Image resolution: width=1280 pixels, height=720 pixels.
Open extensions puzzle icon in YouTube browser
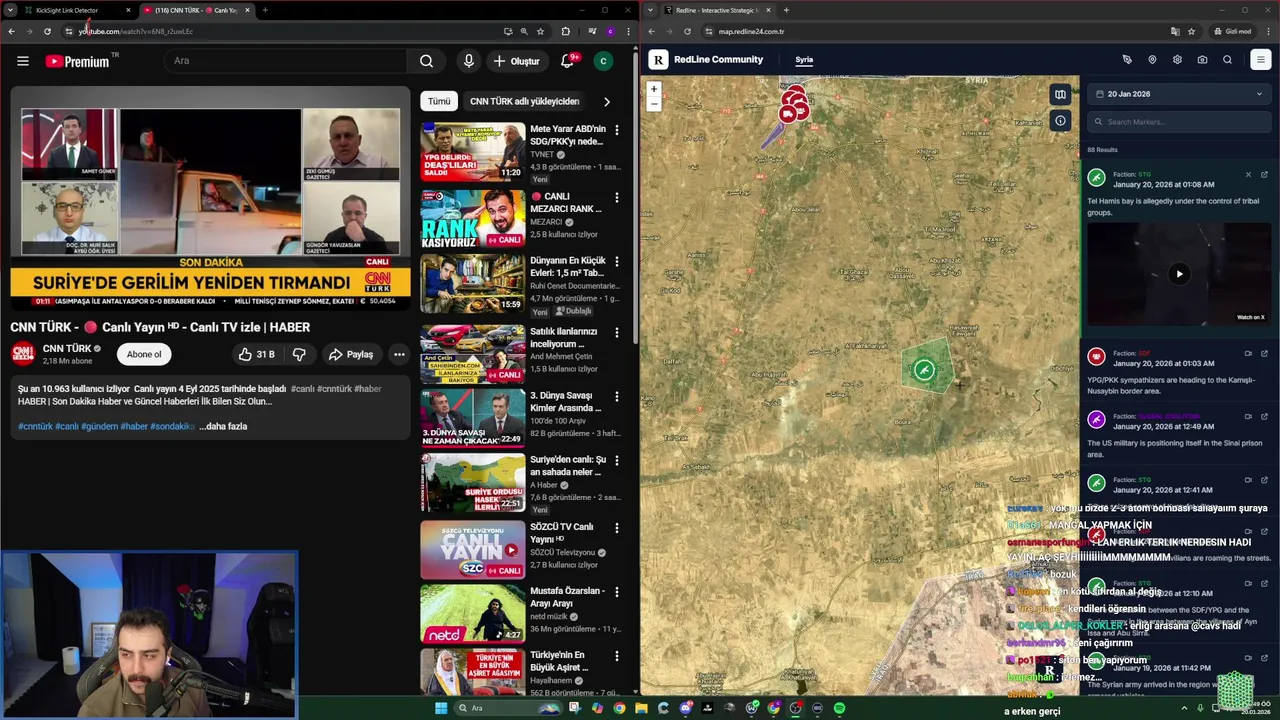[565, 31]
